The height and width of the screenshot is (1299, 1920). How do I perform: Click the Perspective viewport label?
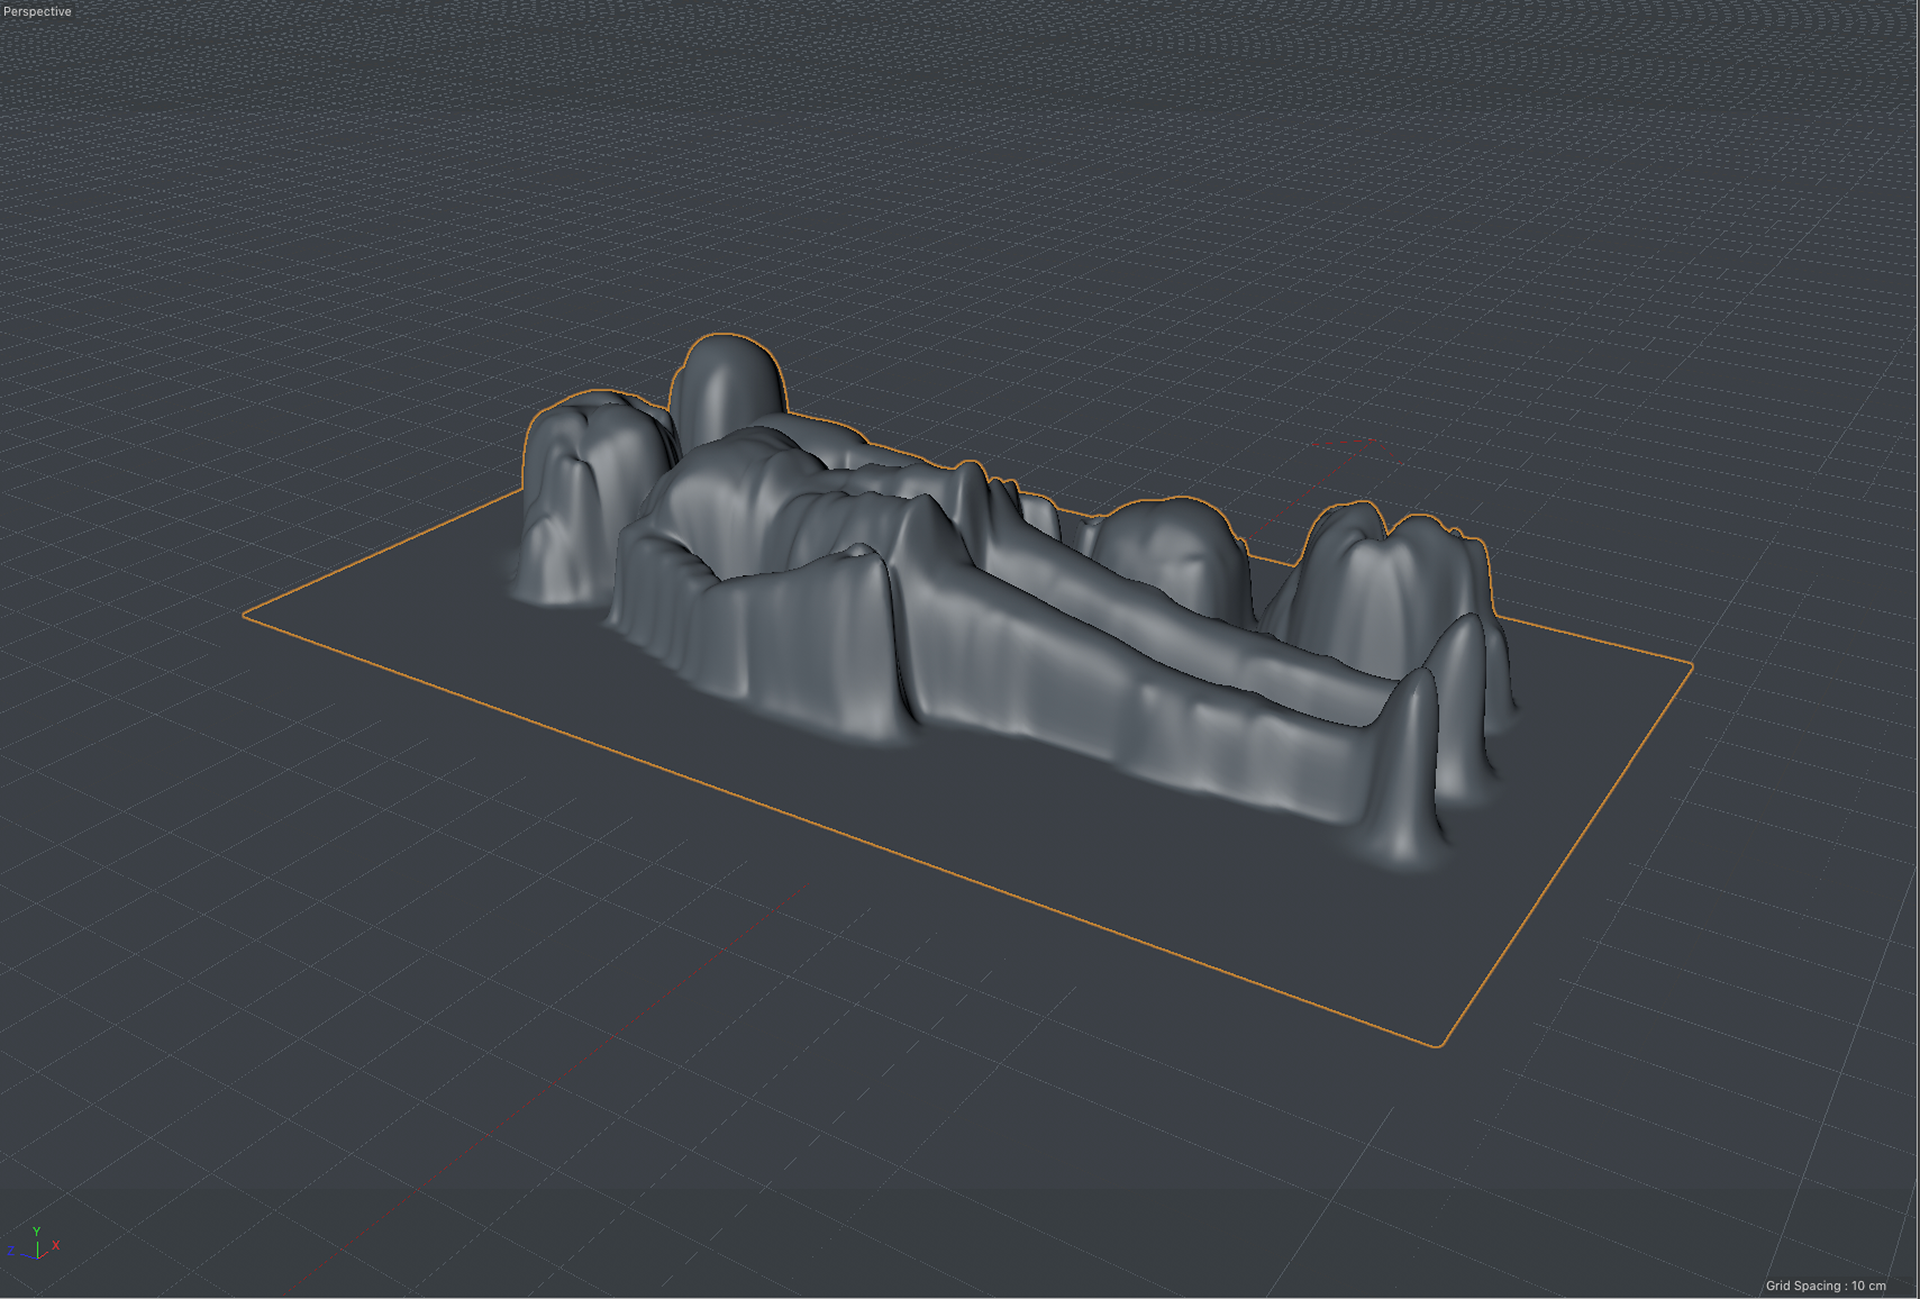click(x=37, y=12)
